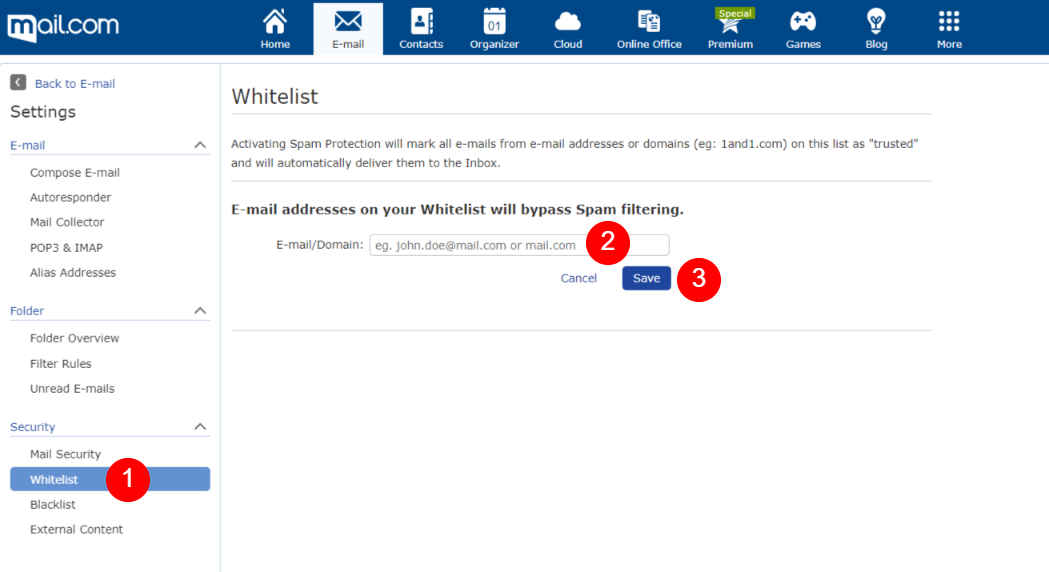The height and width of the screenshot is (572, 1049).
Task: Switch to the E-mail tab
Action: pyautogui.click(x=348, y=28)
